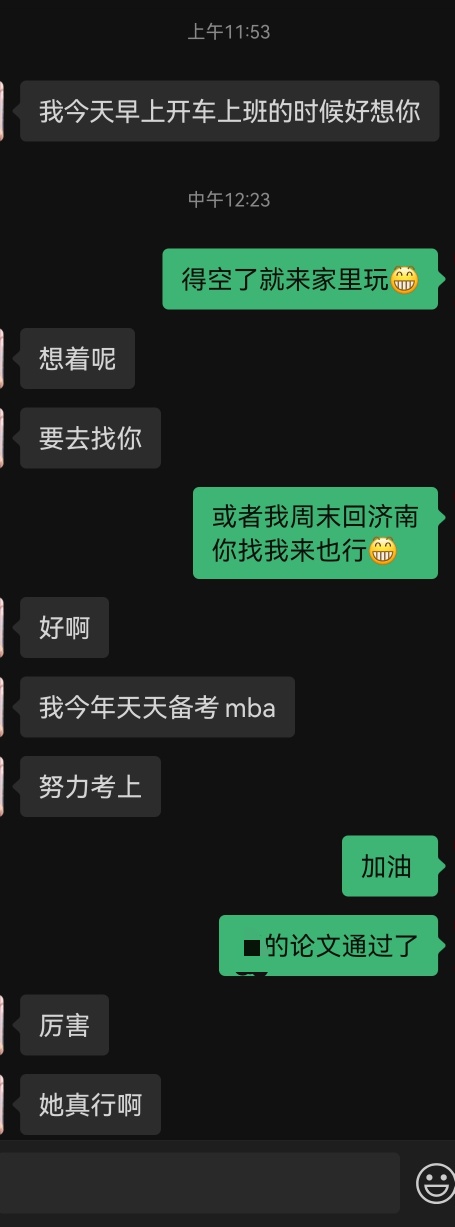
Task: Select the "努力考上" message bubble
Action: pyautogui.click(x=90, y=786)
